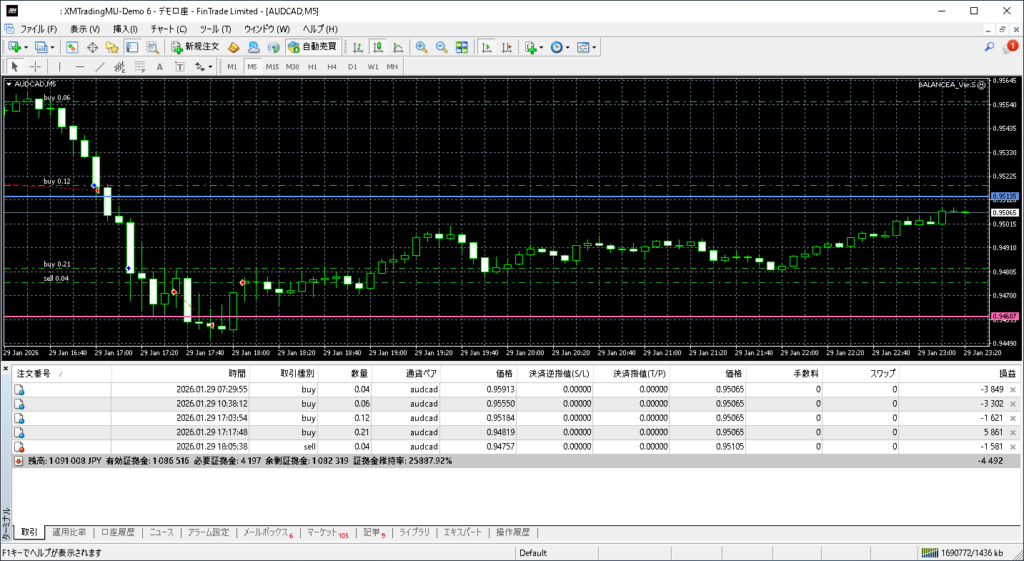Switch to the 口座履歴 tab

(x=119, y=533)
